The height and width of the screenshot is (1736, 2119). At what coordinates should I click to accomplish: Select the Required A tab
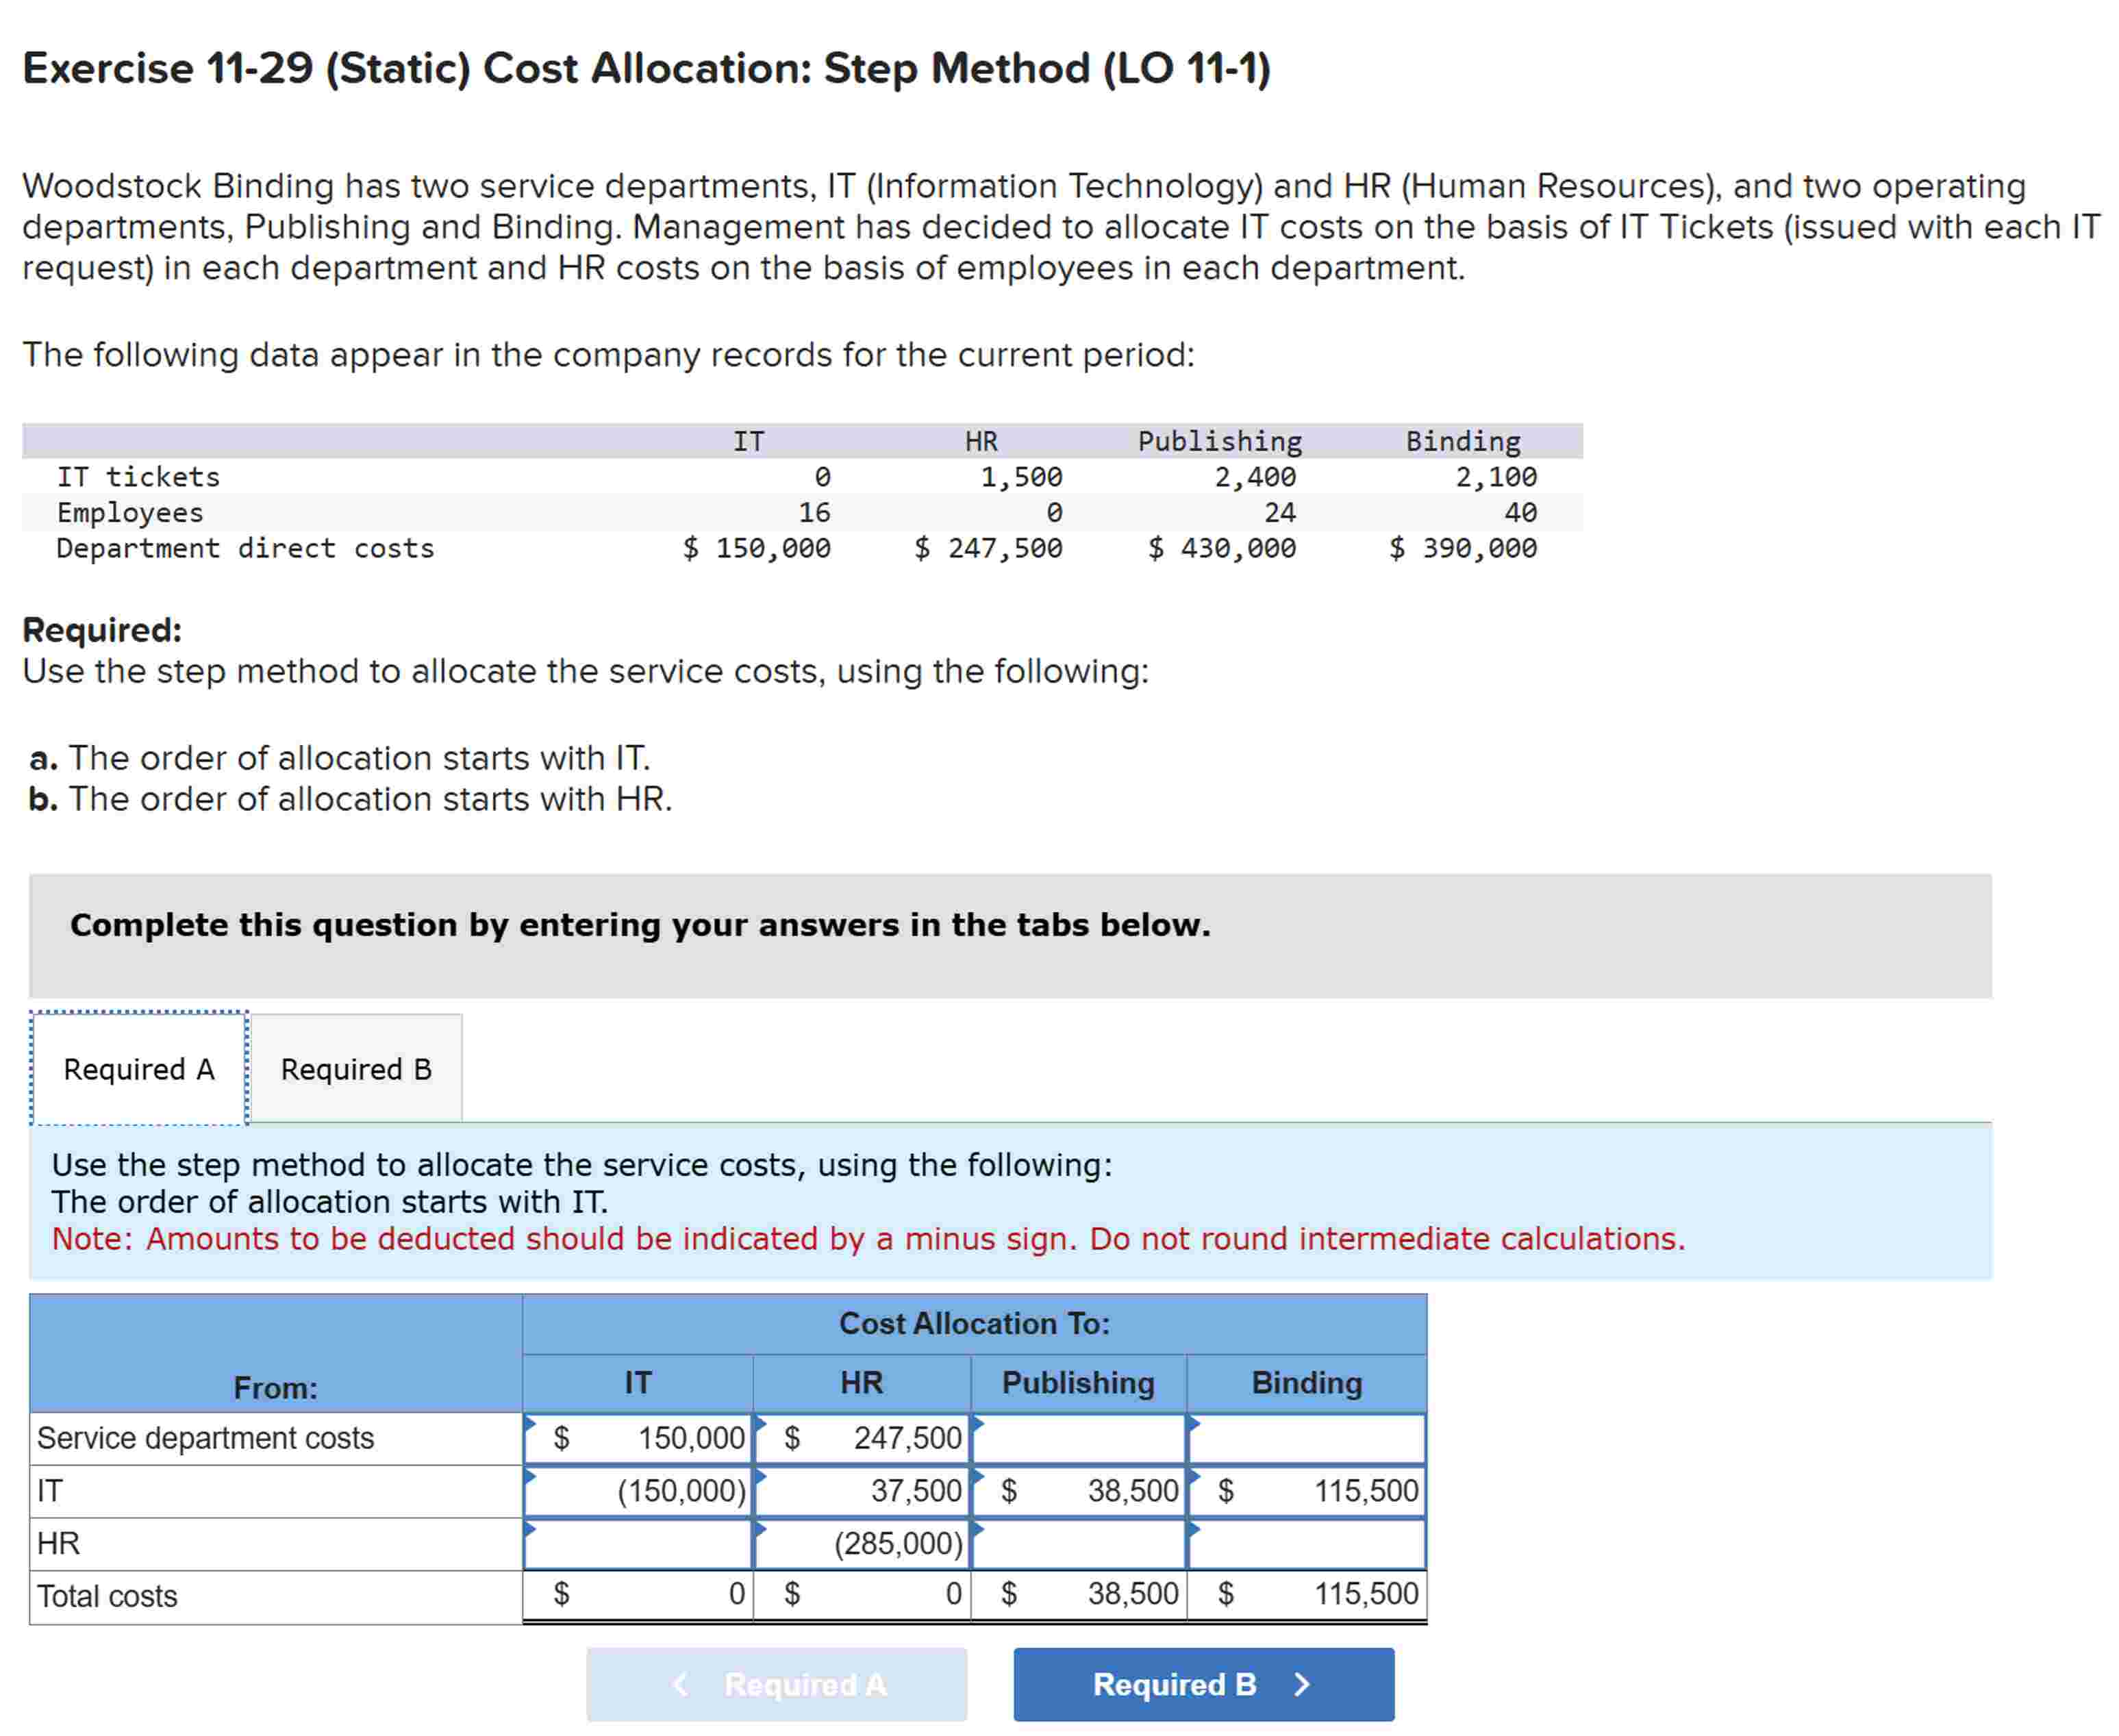138,1069
